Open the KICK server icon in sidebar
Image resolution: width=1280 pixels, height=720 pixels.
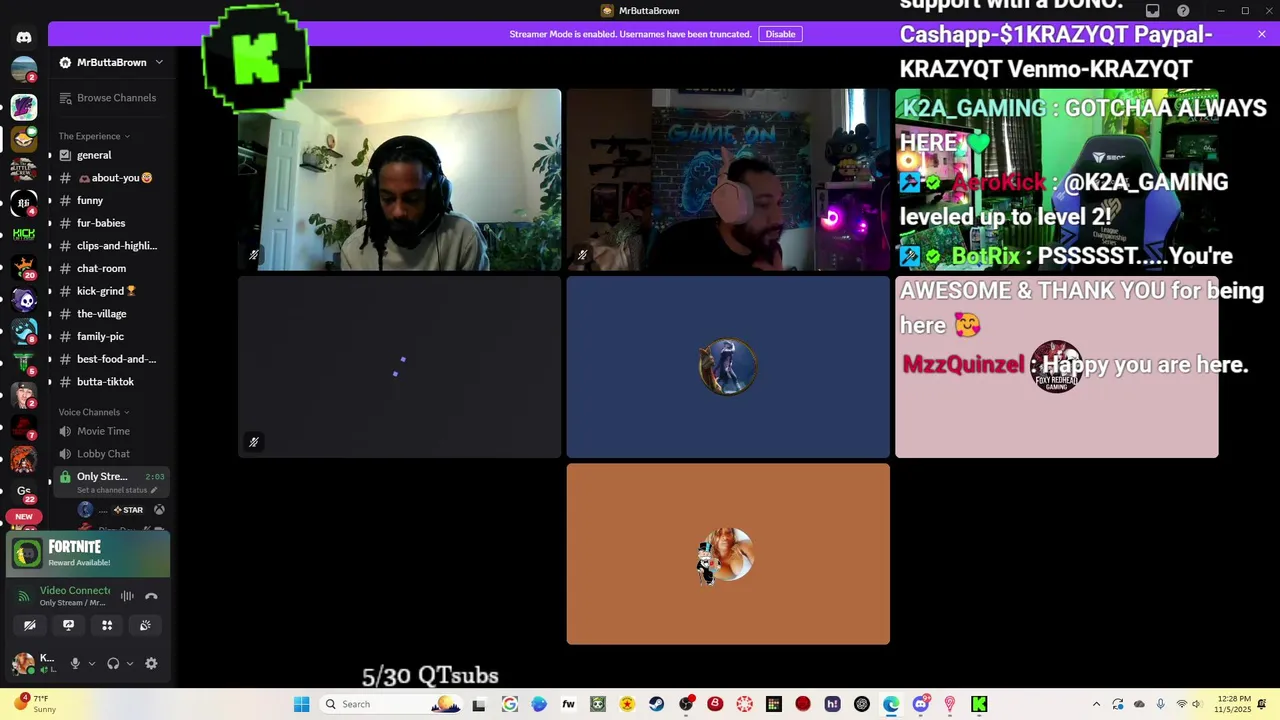24,234
